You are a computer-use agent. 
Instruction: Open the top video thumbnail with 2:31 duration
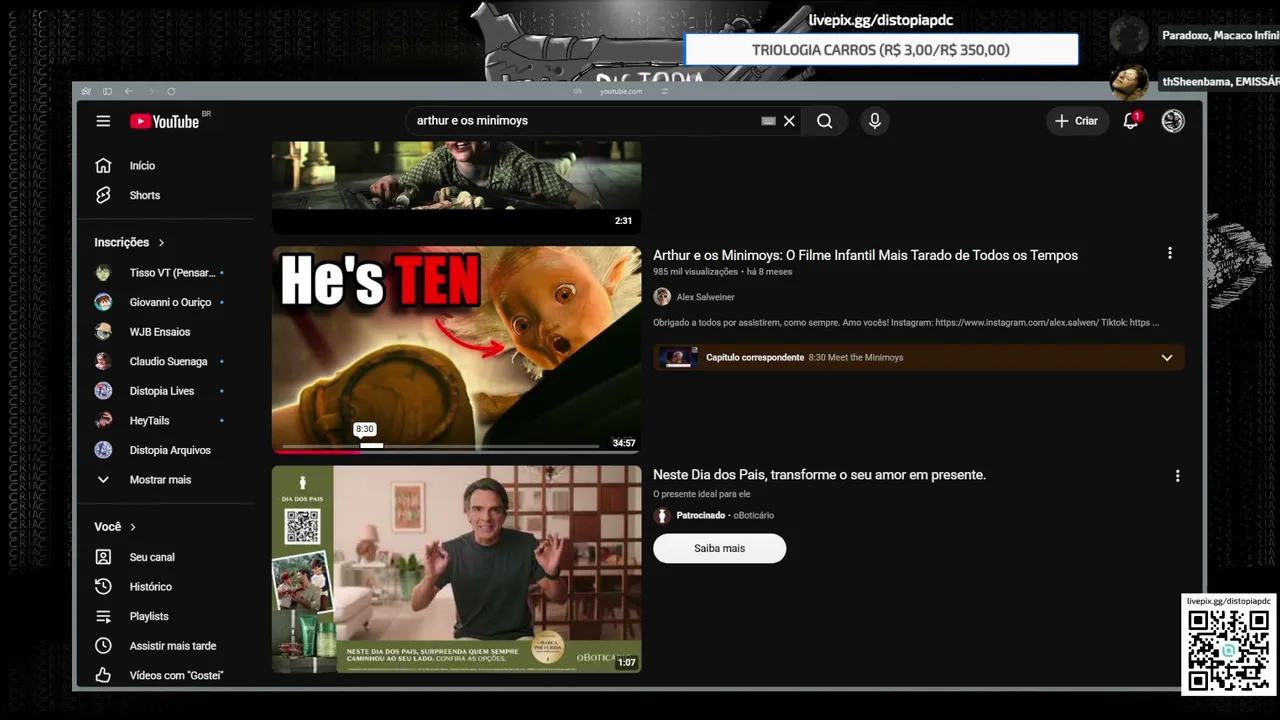click(457, 187)
